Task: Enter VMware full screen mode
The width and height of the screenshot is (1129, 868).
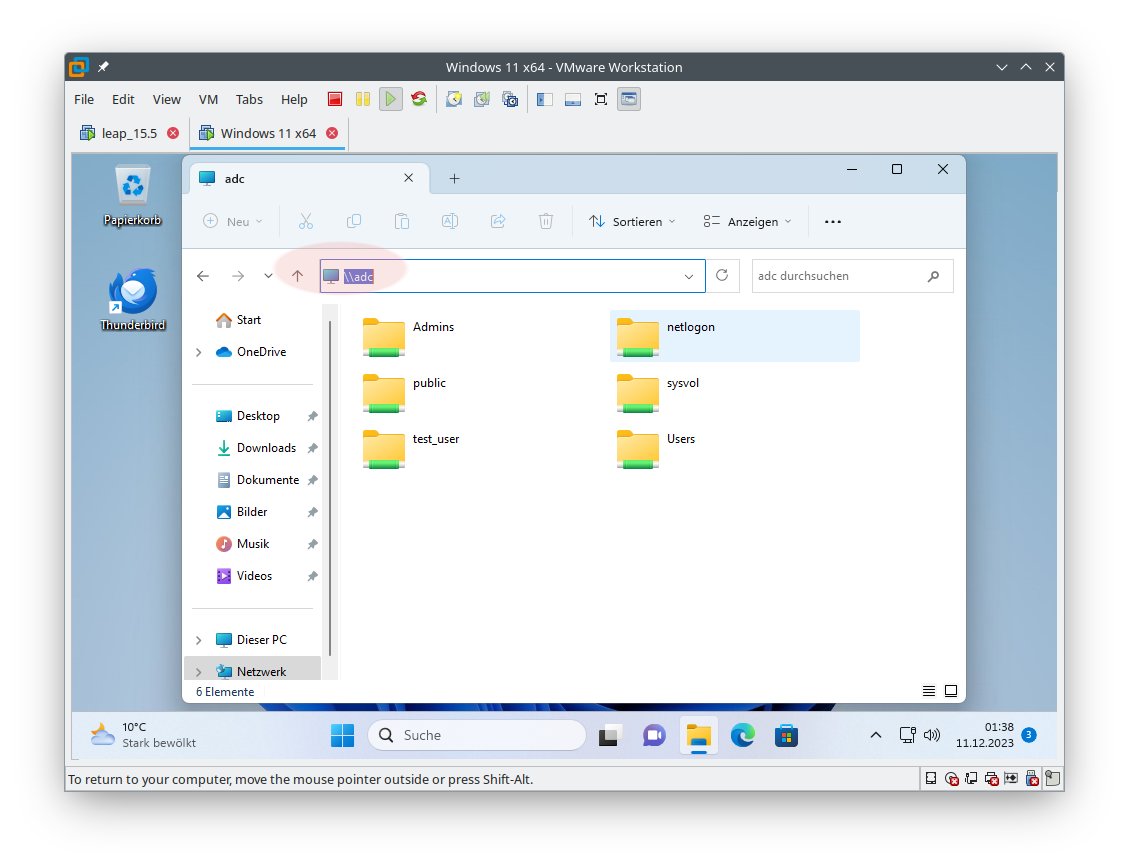Action: [x=601, y=99]
